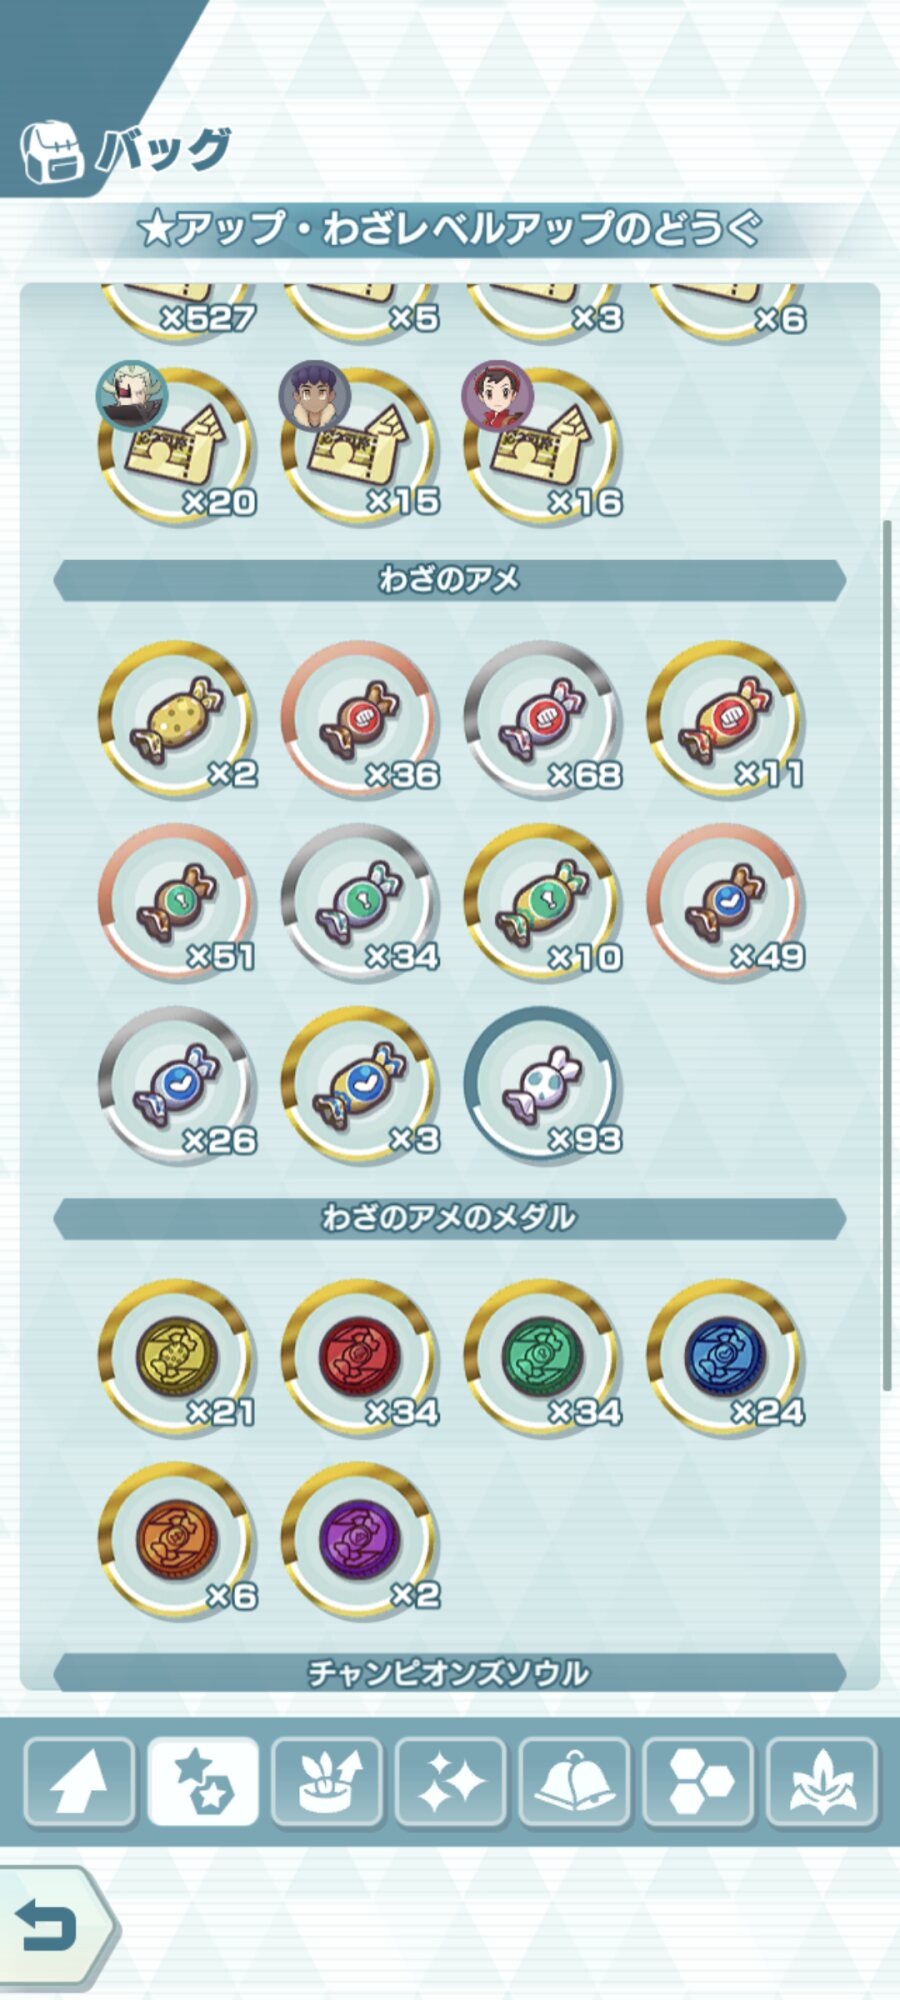The height and width of the screenshot is (2000, 900).
Task: Open the Hop power-up ticket x15
Action: pos(360,445)
